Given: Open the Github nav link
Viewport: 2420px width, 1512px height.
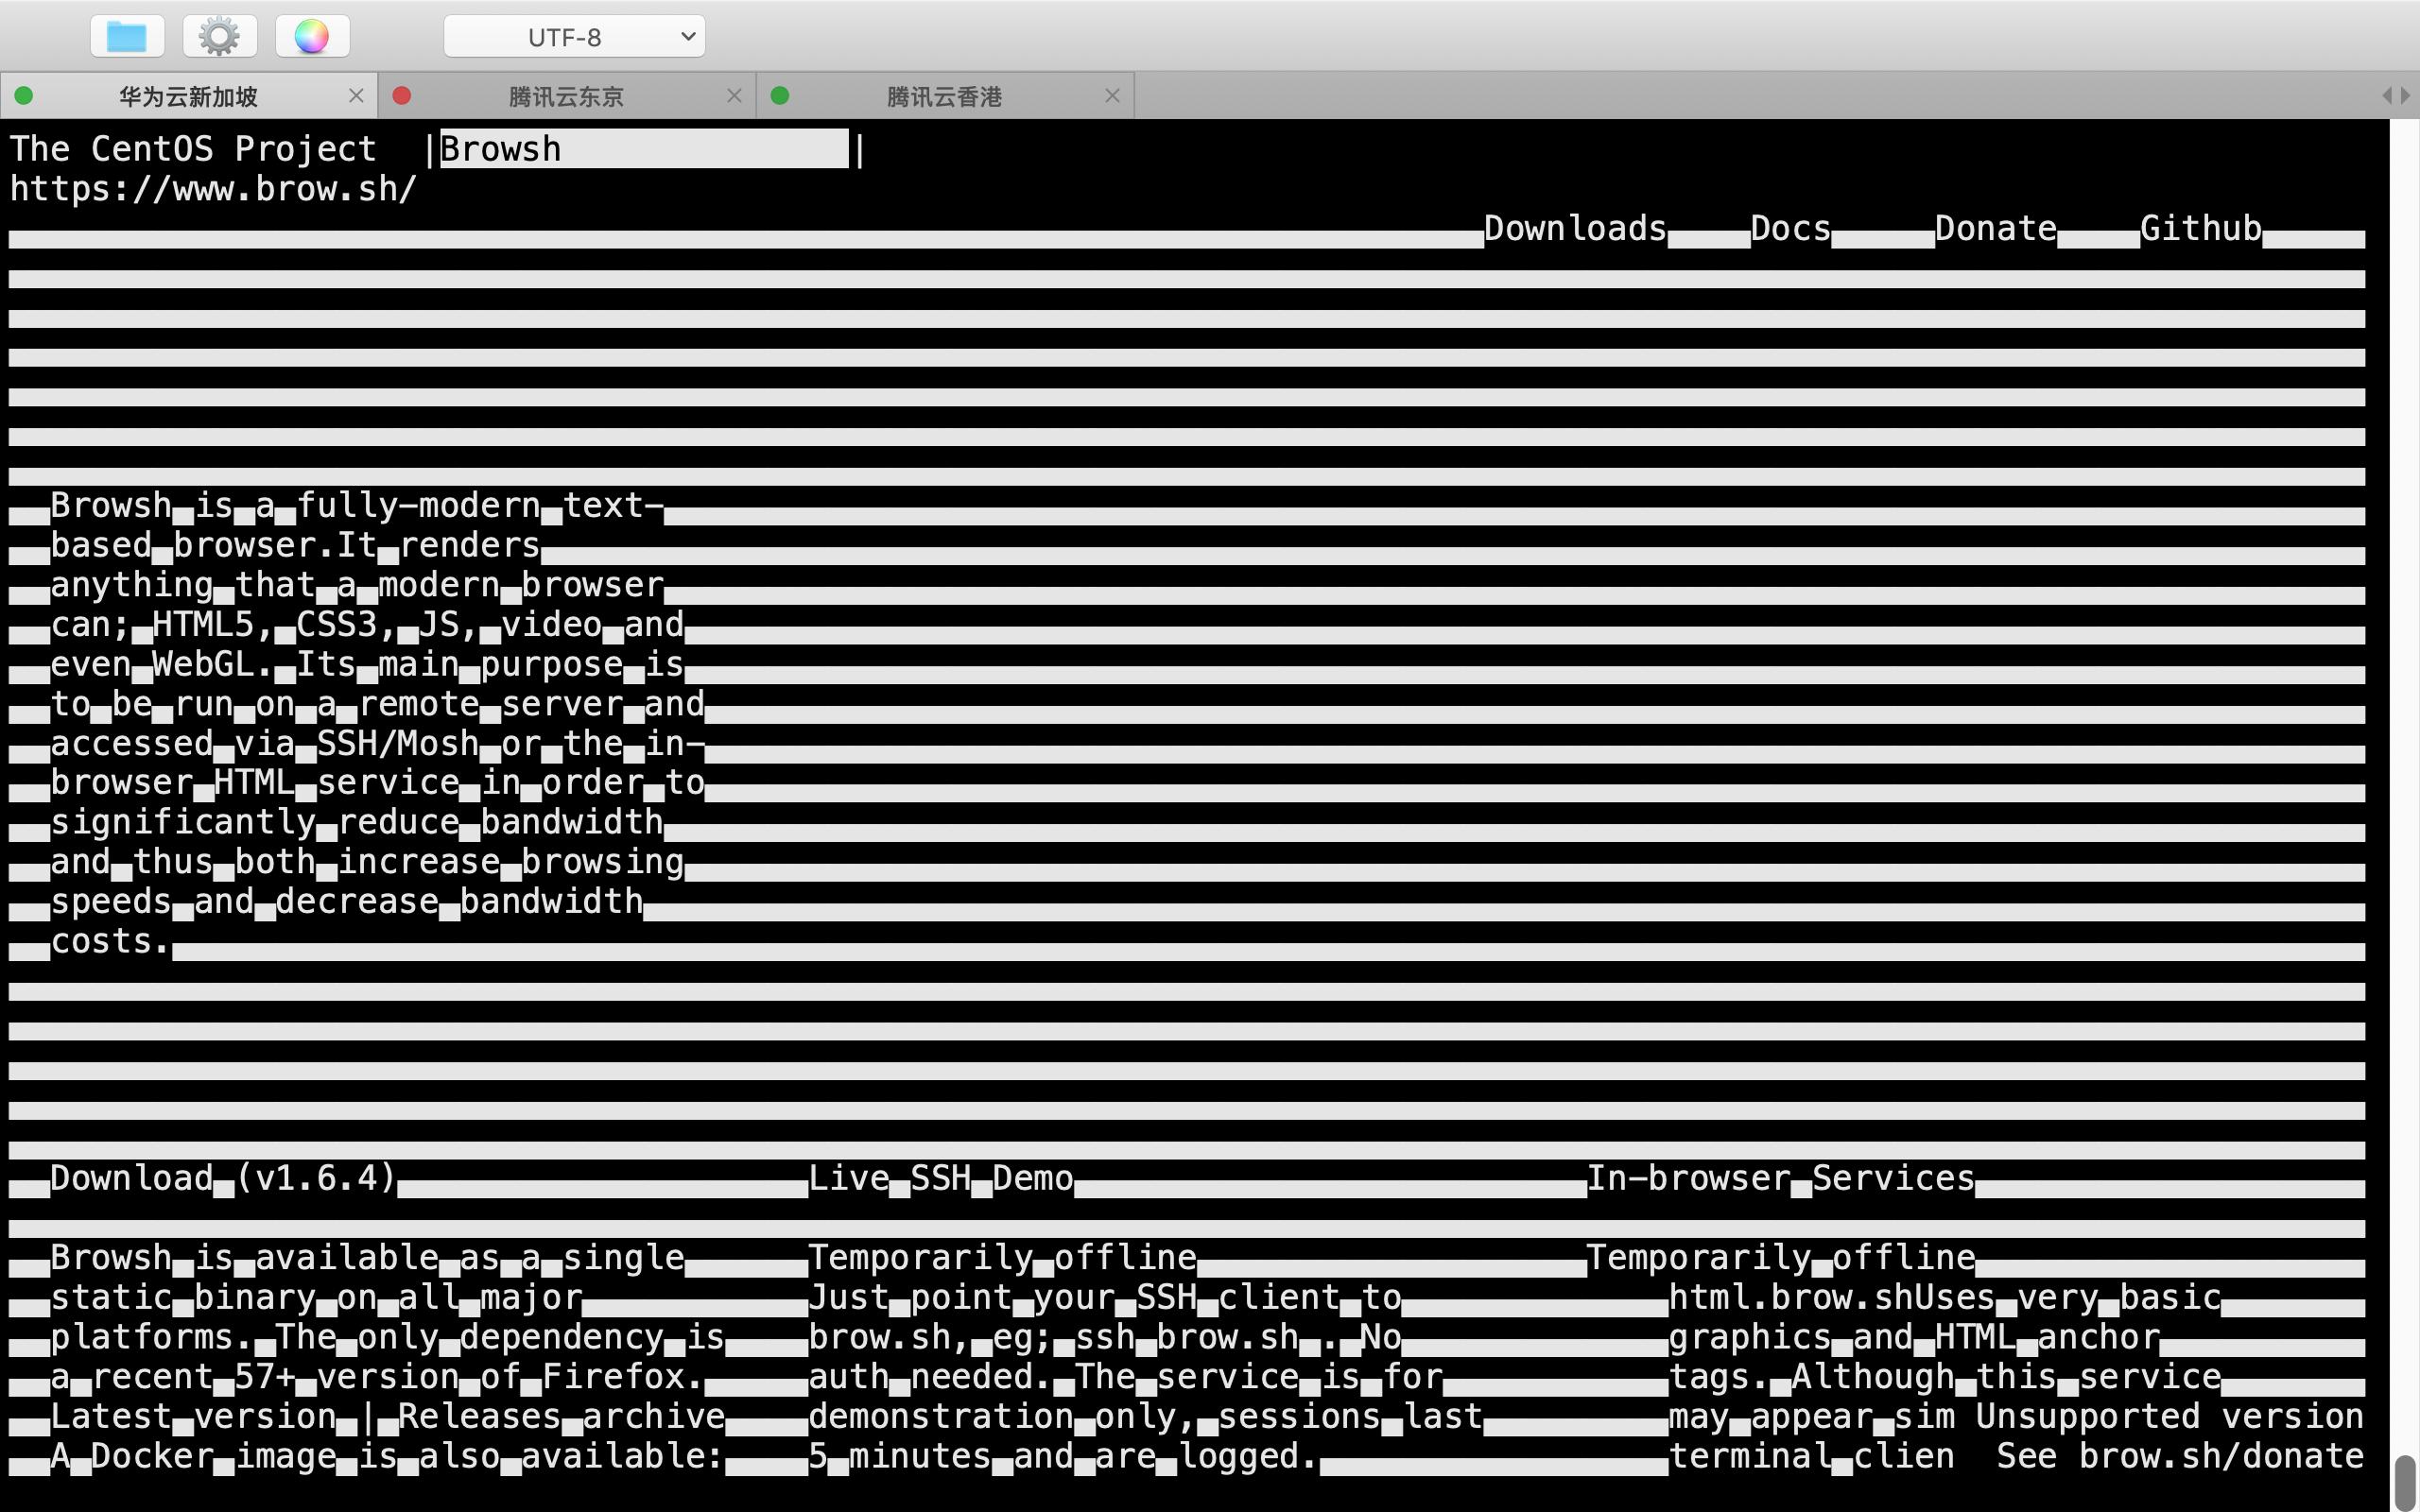Looking at the screenshot, I should click(2201, 229).
